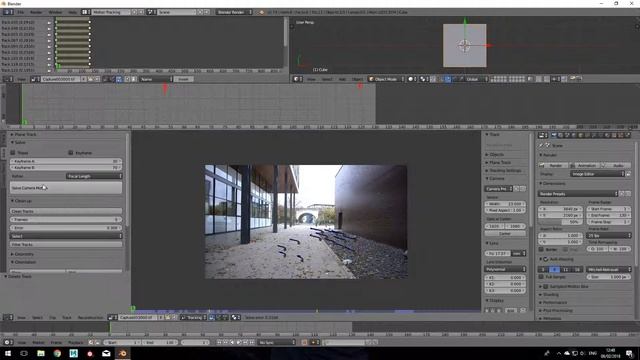
Task: Open the Render menu in top bar
Action: pyautogui.click(x=36, y=12)
